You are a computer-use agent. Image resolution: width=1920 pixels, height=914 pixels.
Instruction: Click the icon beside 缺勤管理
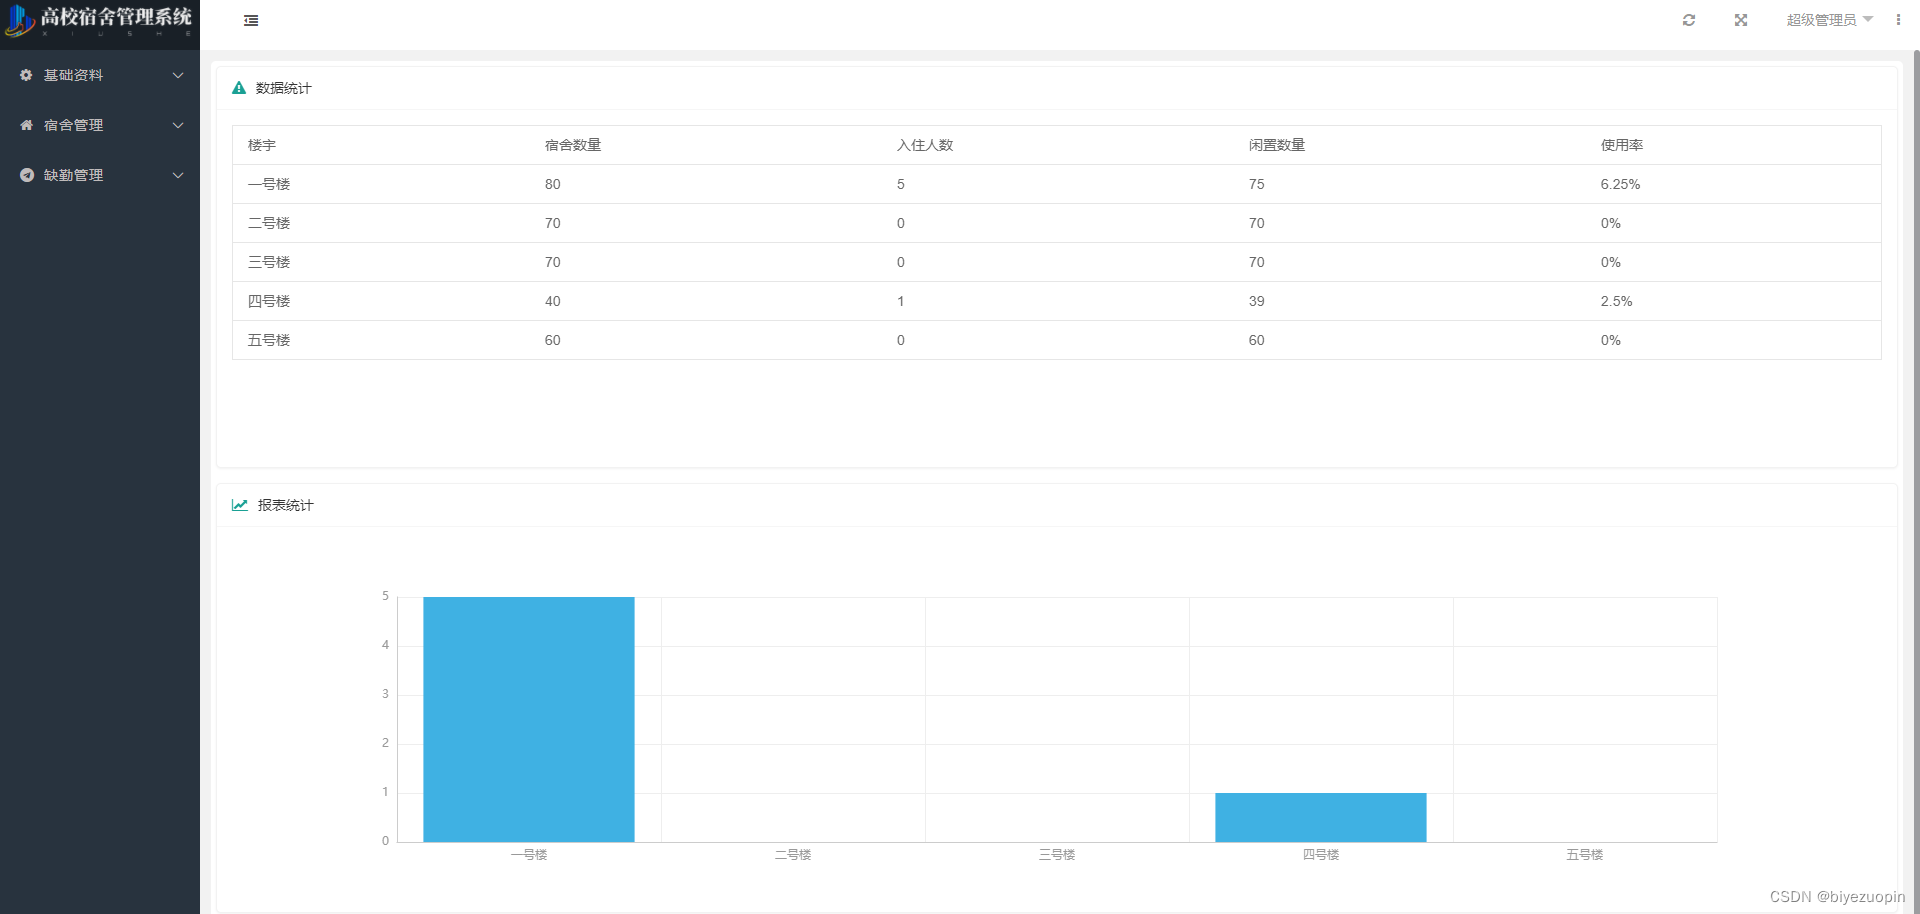(27, 175)
